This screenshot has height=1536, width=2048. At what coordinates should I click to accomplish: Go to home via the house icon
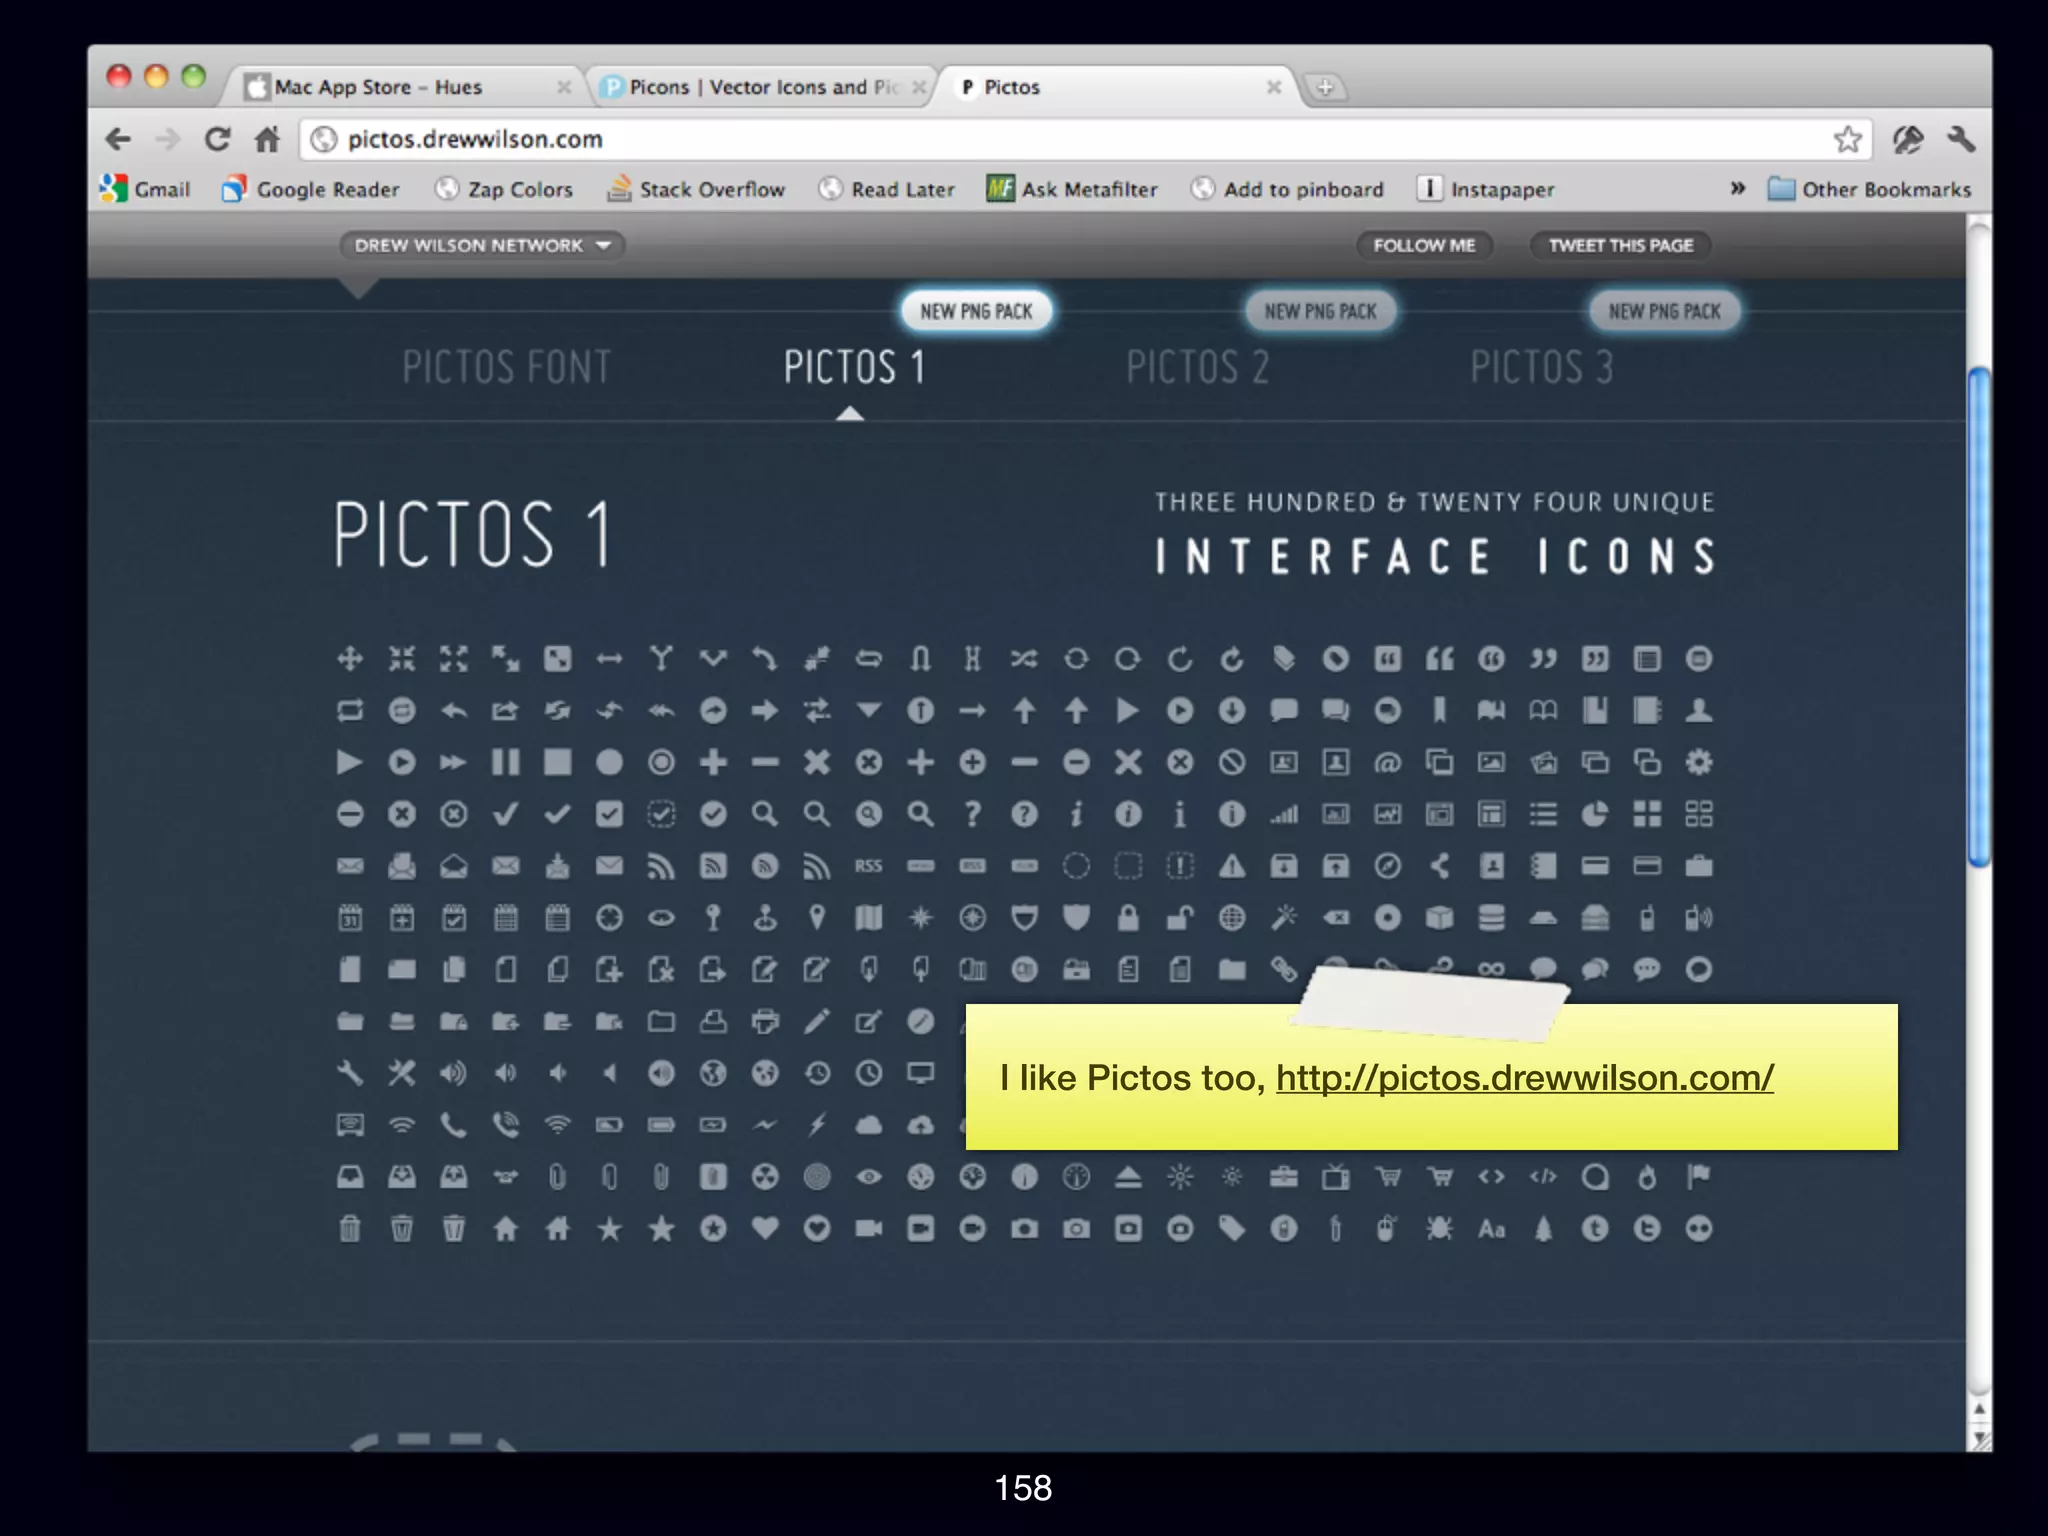pyautogui.click(x=267, y=139)
